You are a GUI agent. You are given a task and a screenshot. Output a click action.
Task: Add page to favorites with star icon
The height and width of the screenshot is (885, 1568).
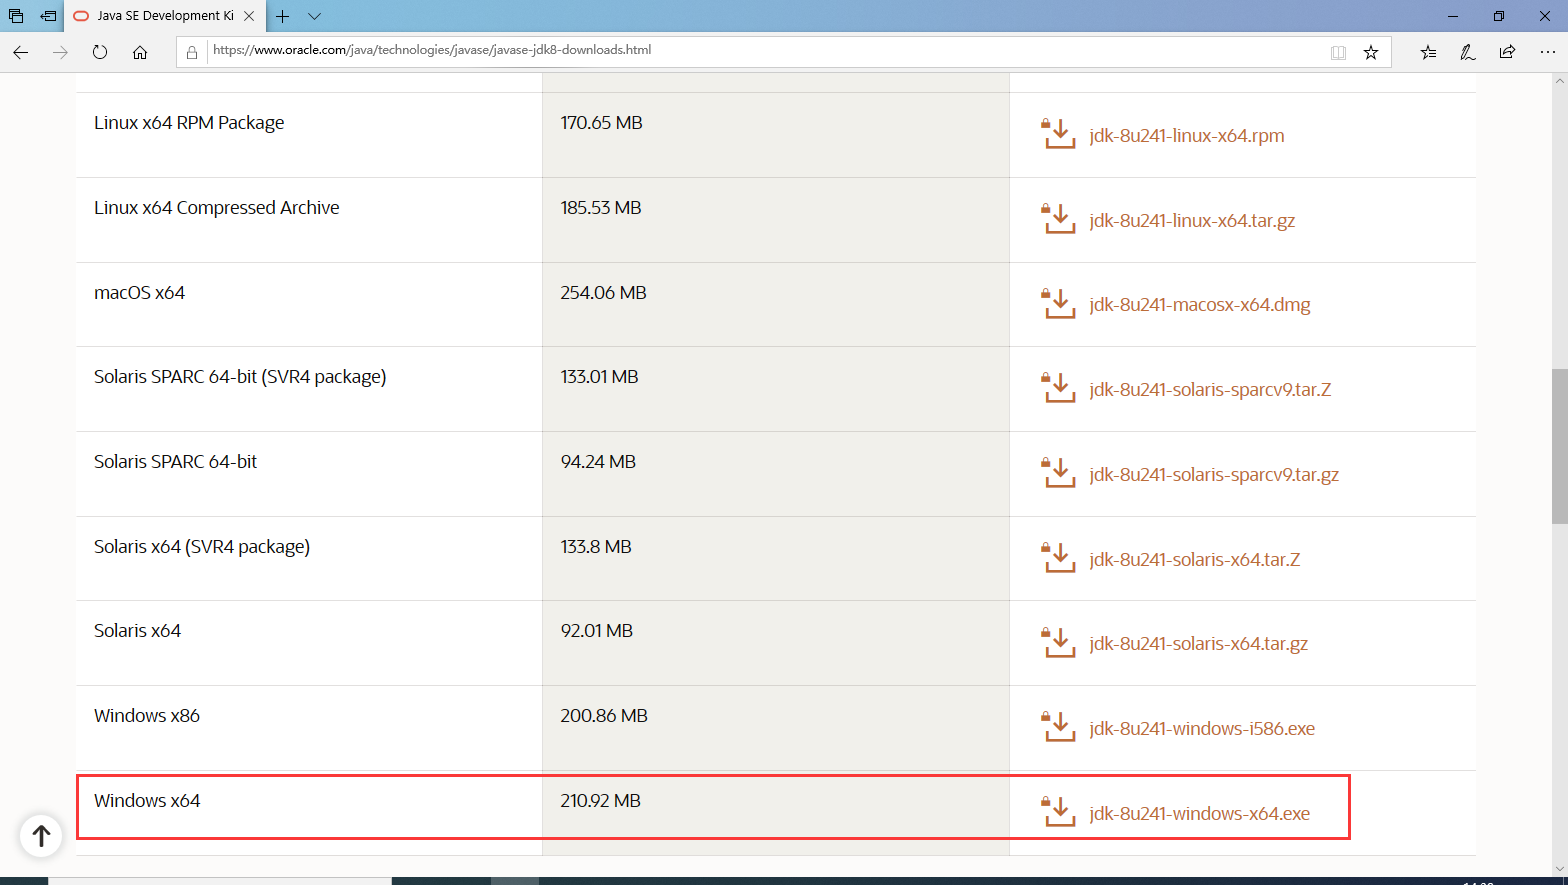pos(1371,52)
